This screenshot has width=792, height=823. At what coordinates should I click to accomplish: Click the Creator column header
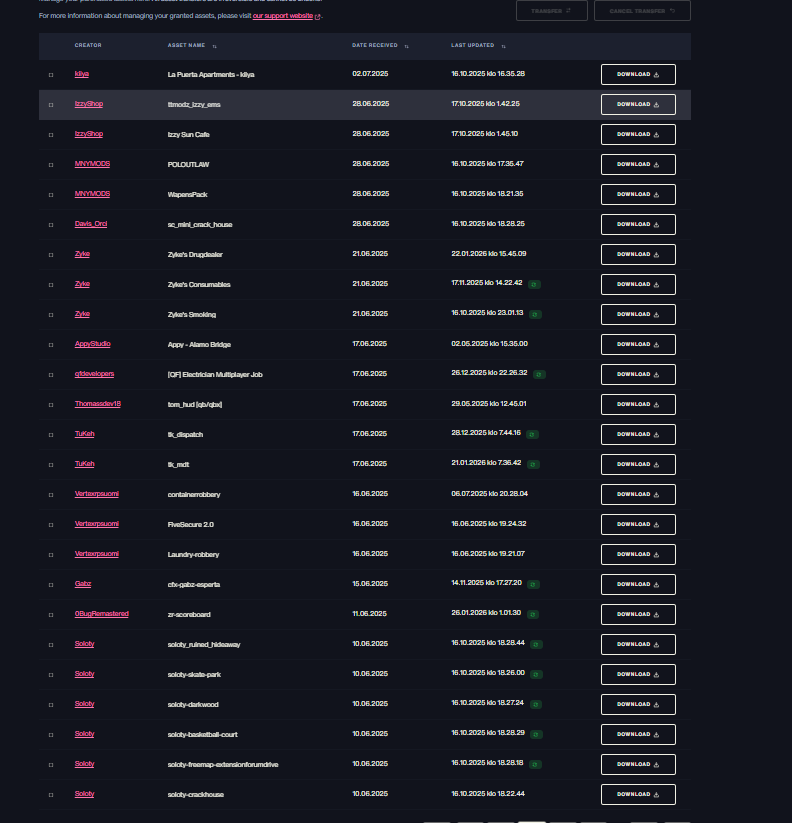(88, 45)
